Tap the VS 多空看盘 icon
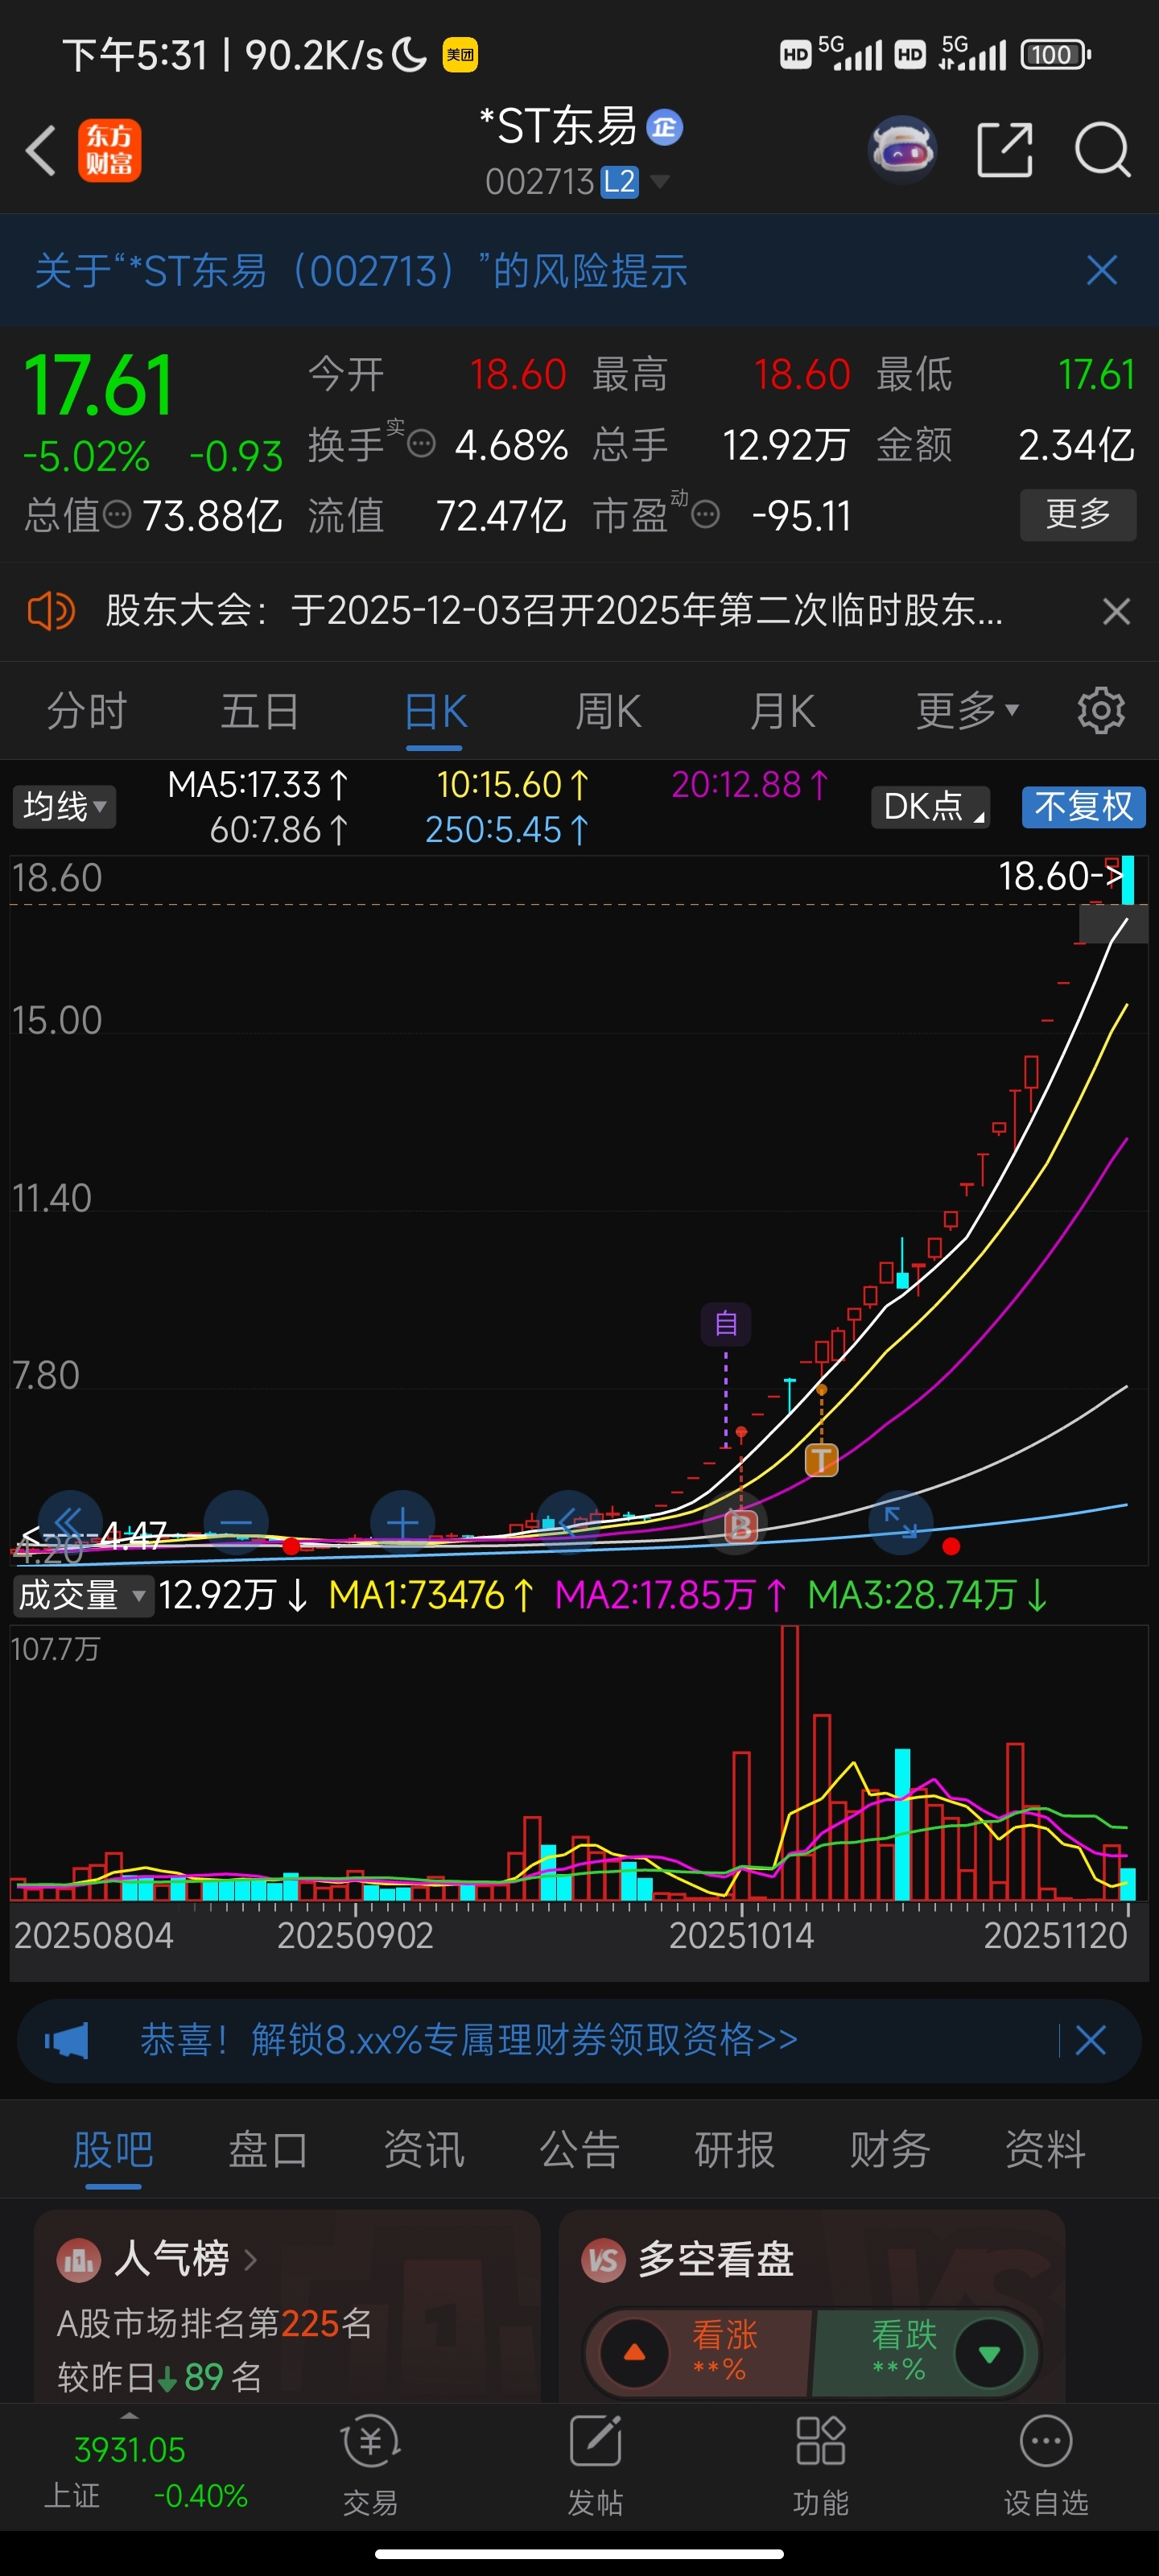 click(x=603, y=2260)
